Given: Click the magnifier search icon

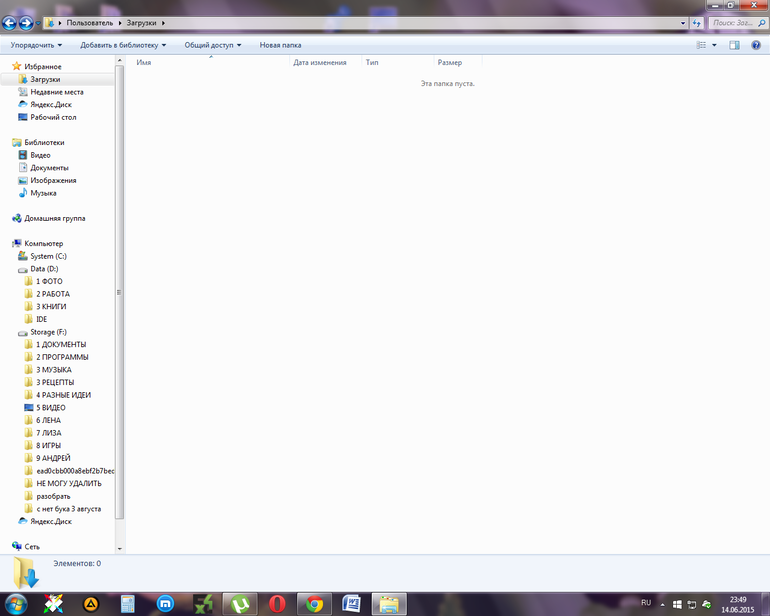Looking at the screenshot, I should 762,23.
